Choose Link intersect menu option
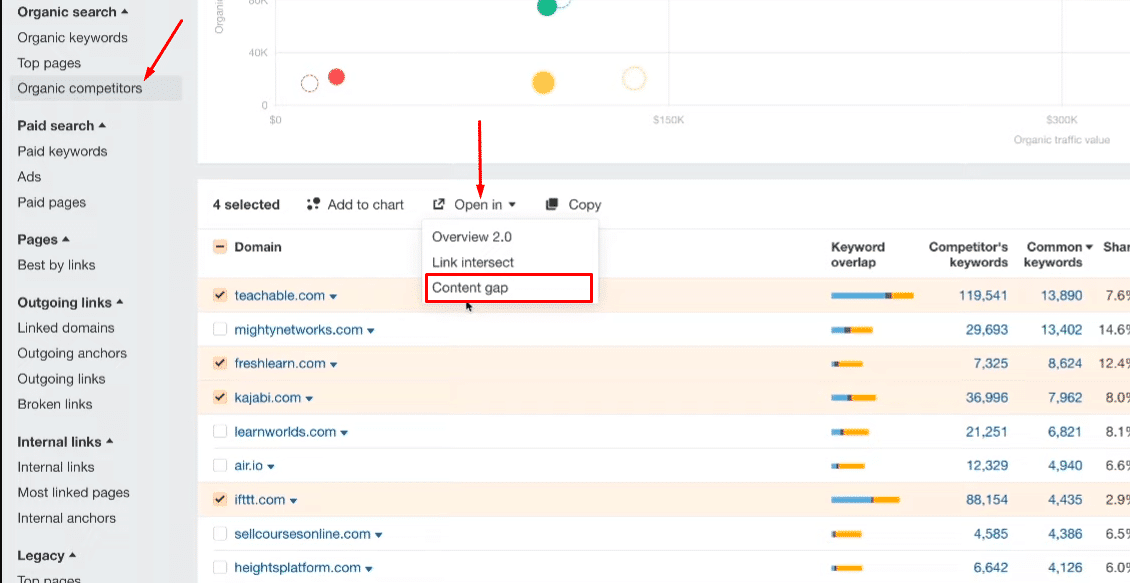The image size is (1130, 583). click(472, 262)
